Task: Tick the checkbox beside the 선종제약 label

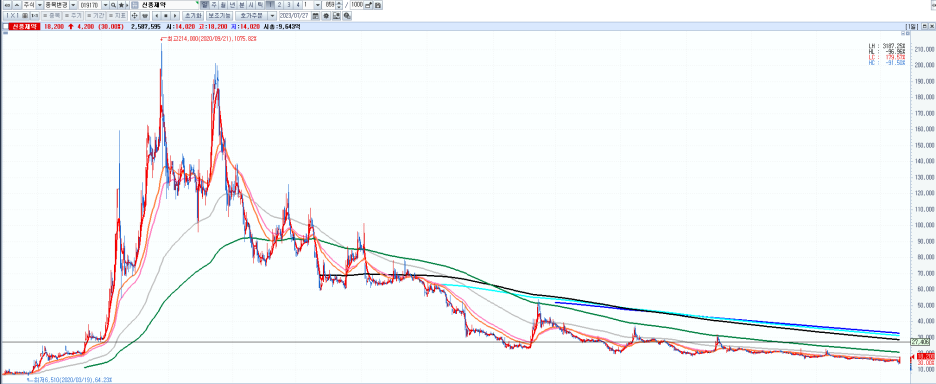Action: click(x=5, y=27)
